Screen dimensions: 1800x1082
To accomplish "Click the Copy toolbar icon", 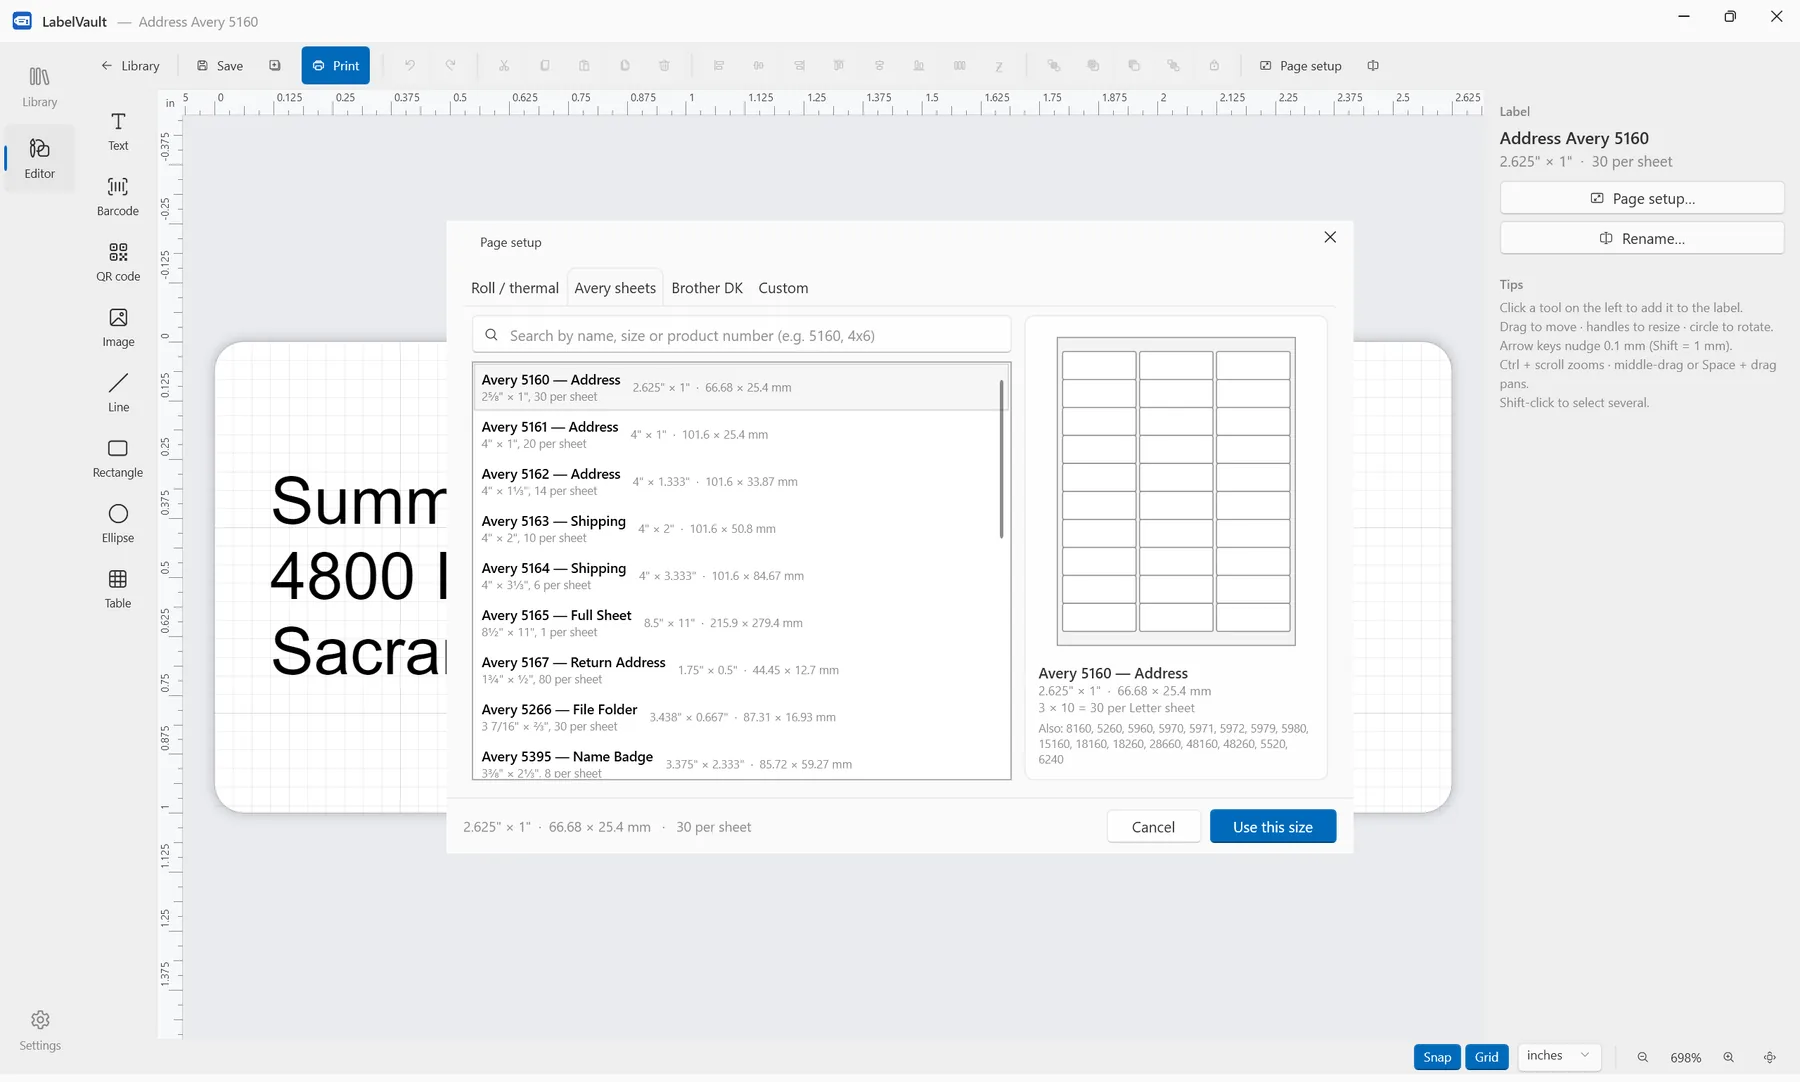I will coord(545,66).
